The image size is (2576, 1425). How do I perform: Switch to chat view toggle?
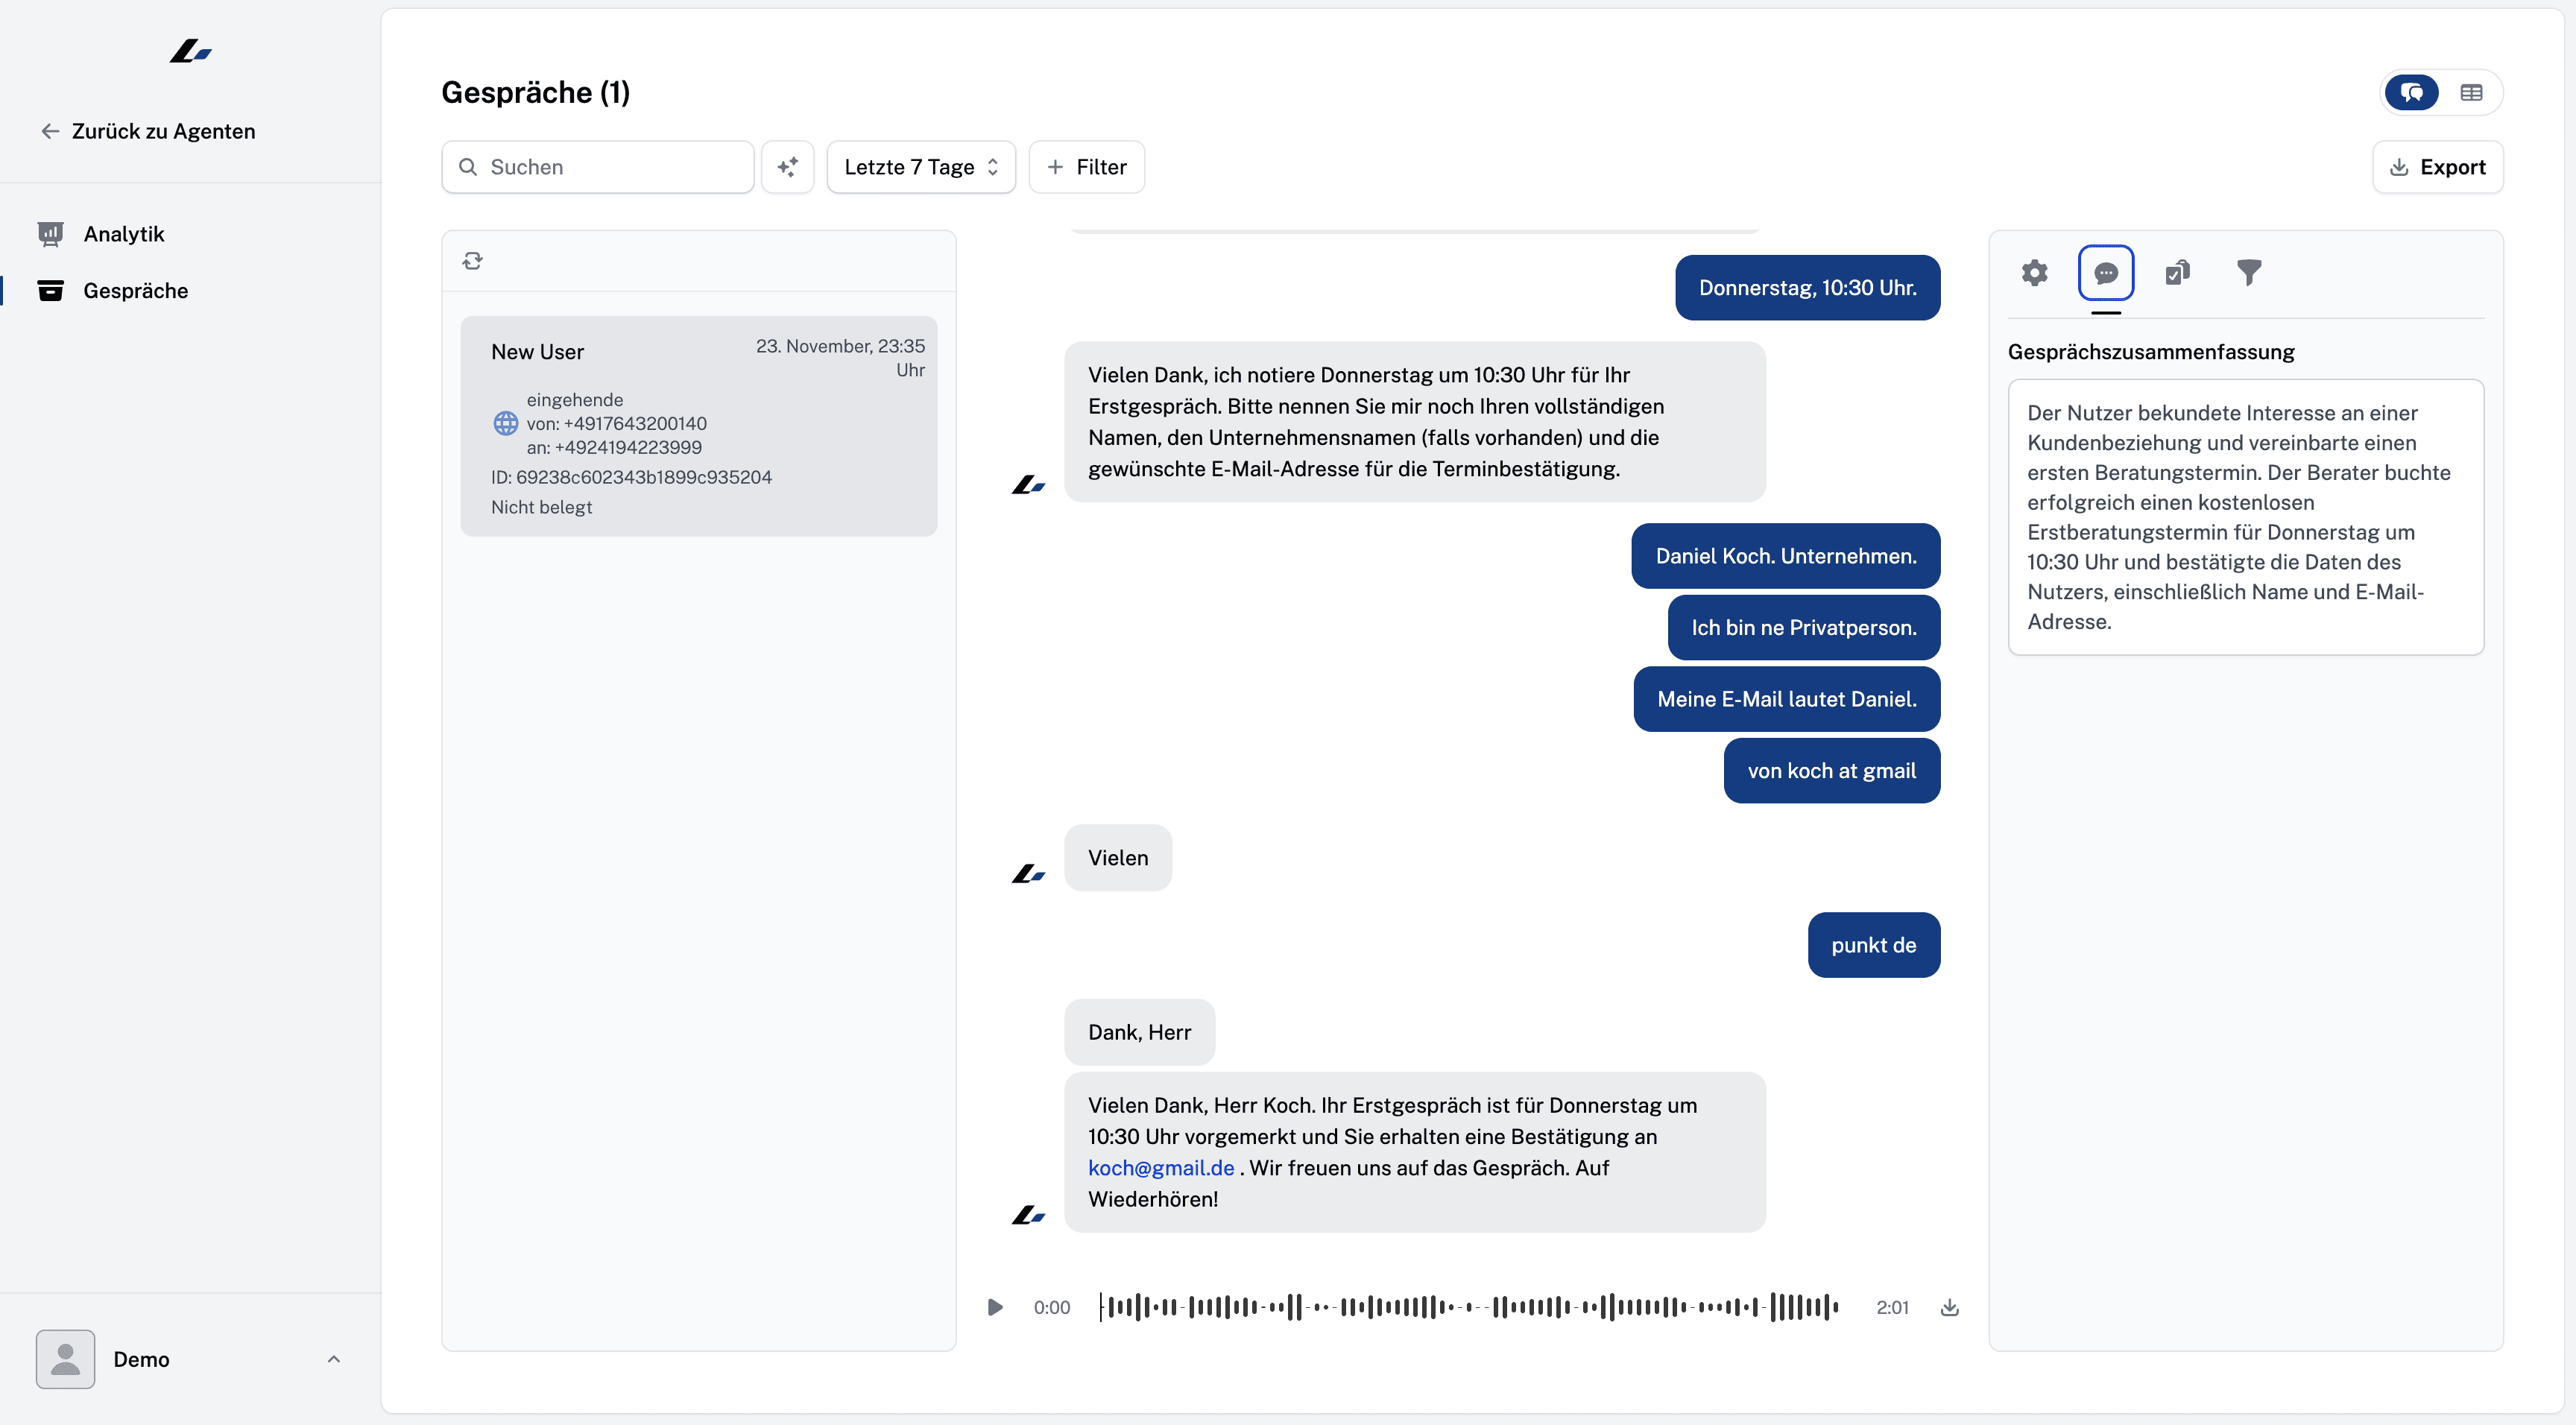coord(2412,93)
